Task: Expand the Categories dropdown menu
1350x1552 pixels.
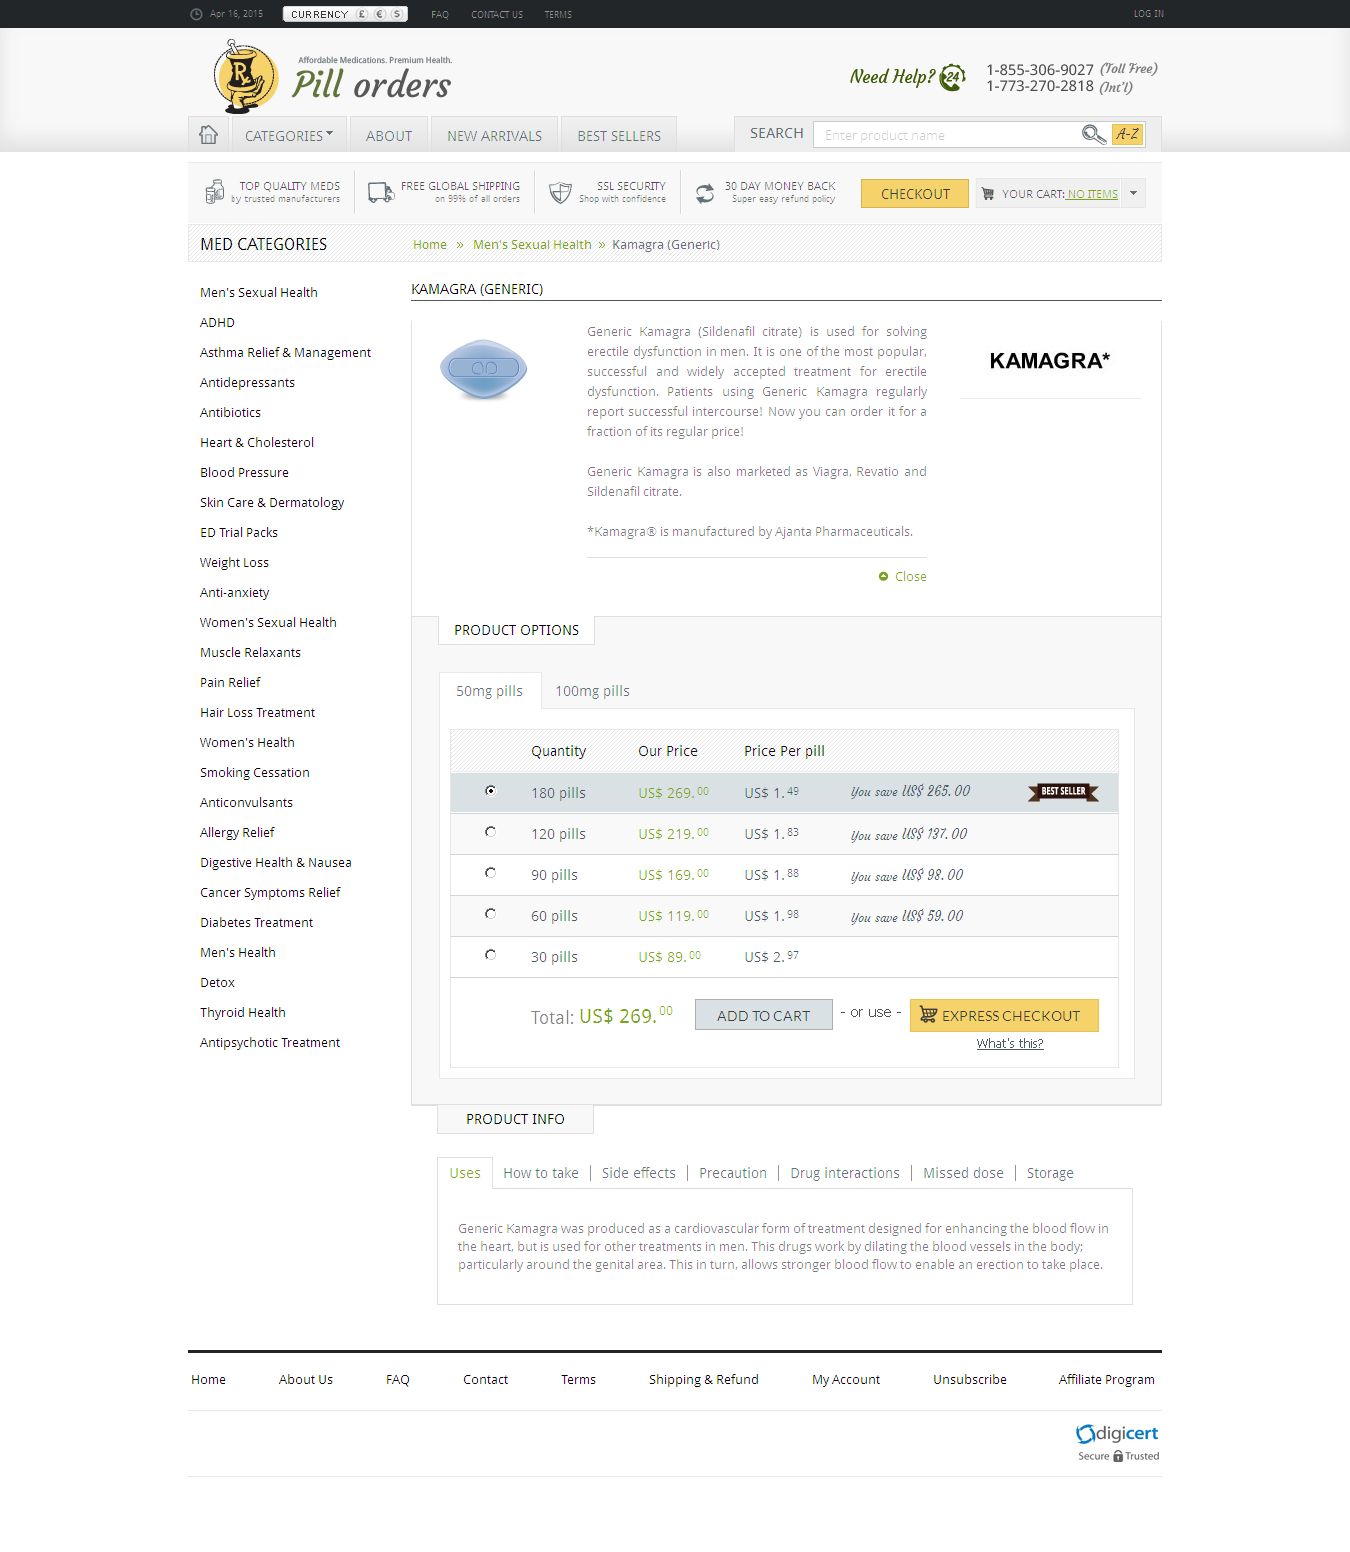Action: (x=289, y=135)
